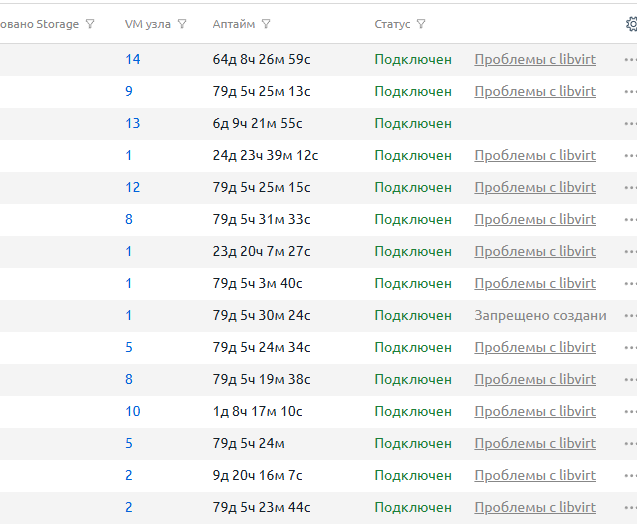Open VM count link 12
Image resolution: width=637 pixels, height=524 pixels.
coord(133,188)
